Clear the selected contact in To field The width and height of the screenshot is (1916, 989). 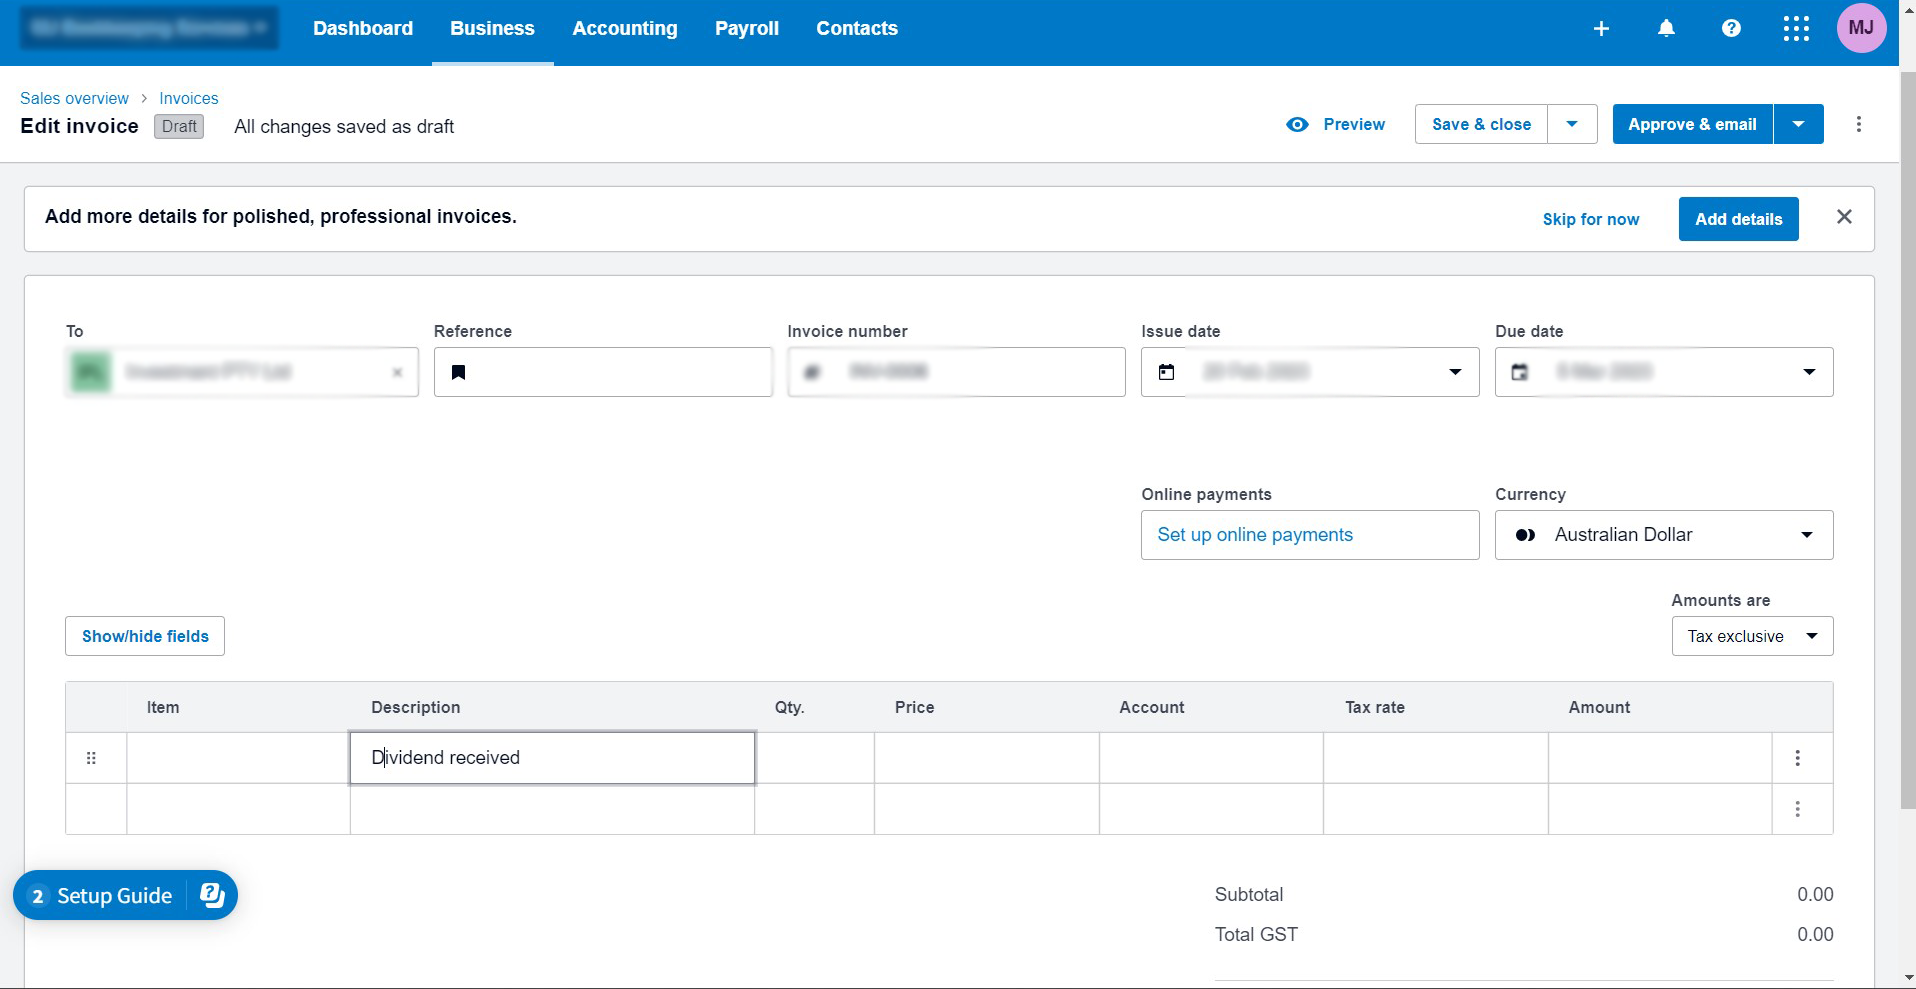[x=397, y=373]
